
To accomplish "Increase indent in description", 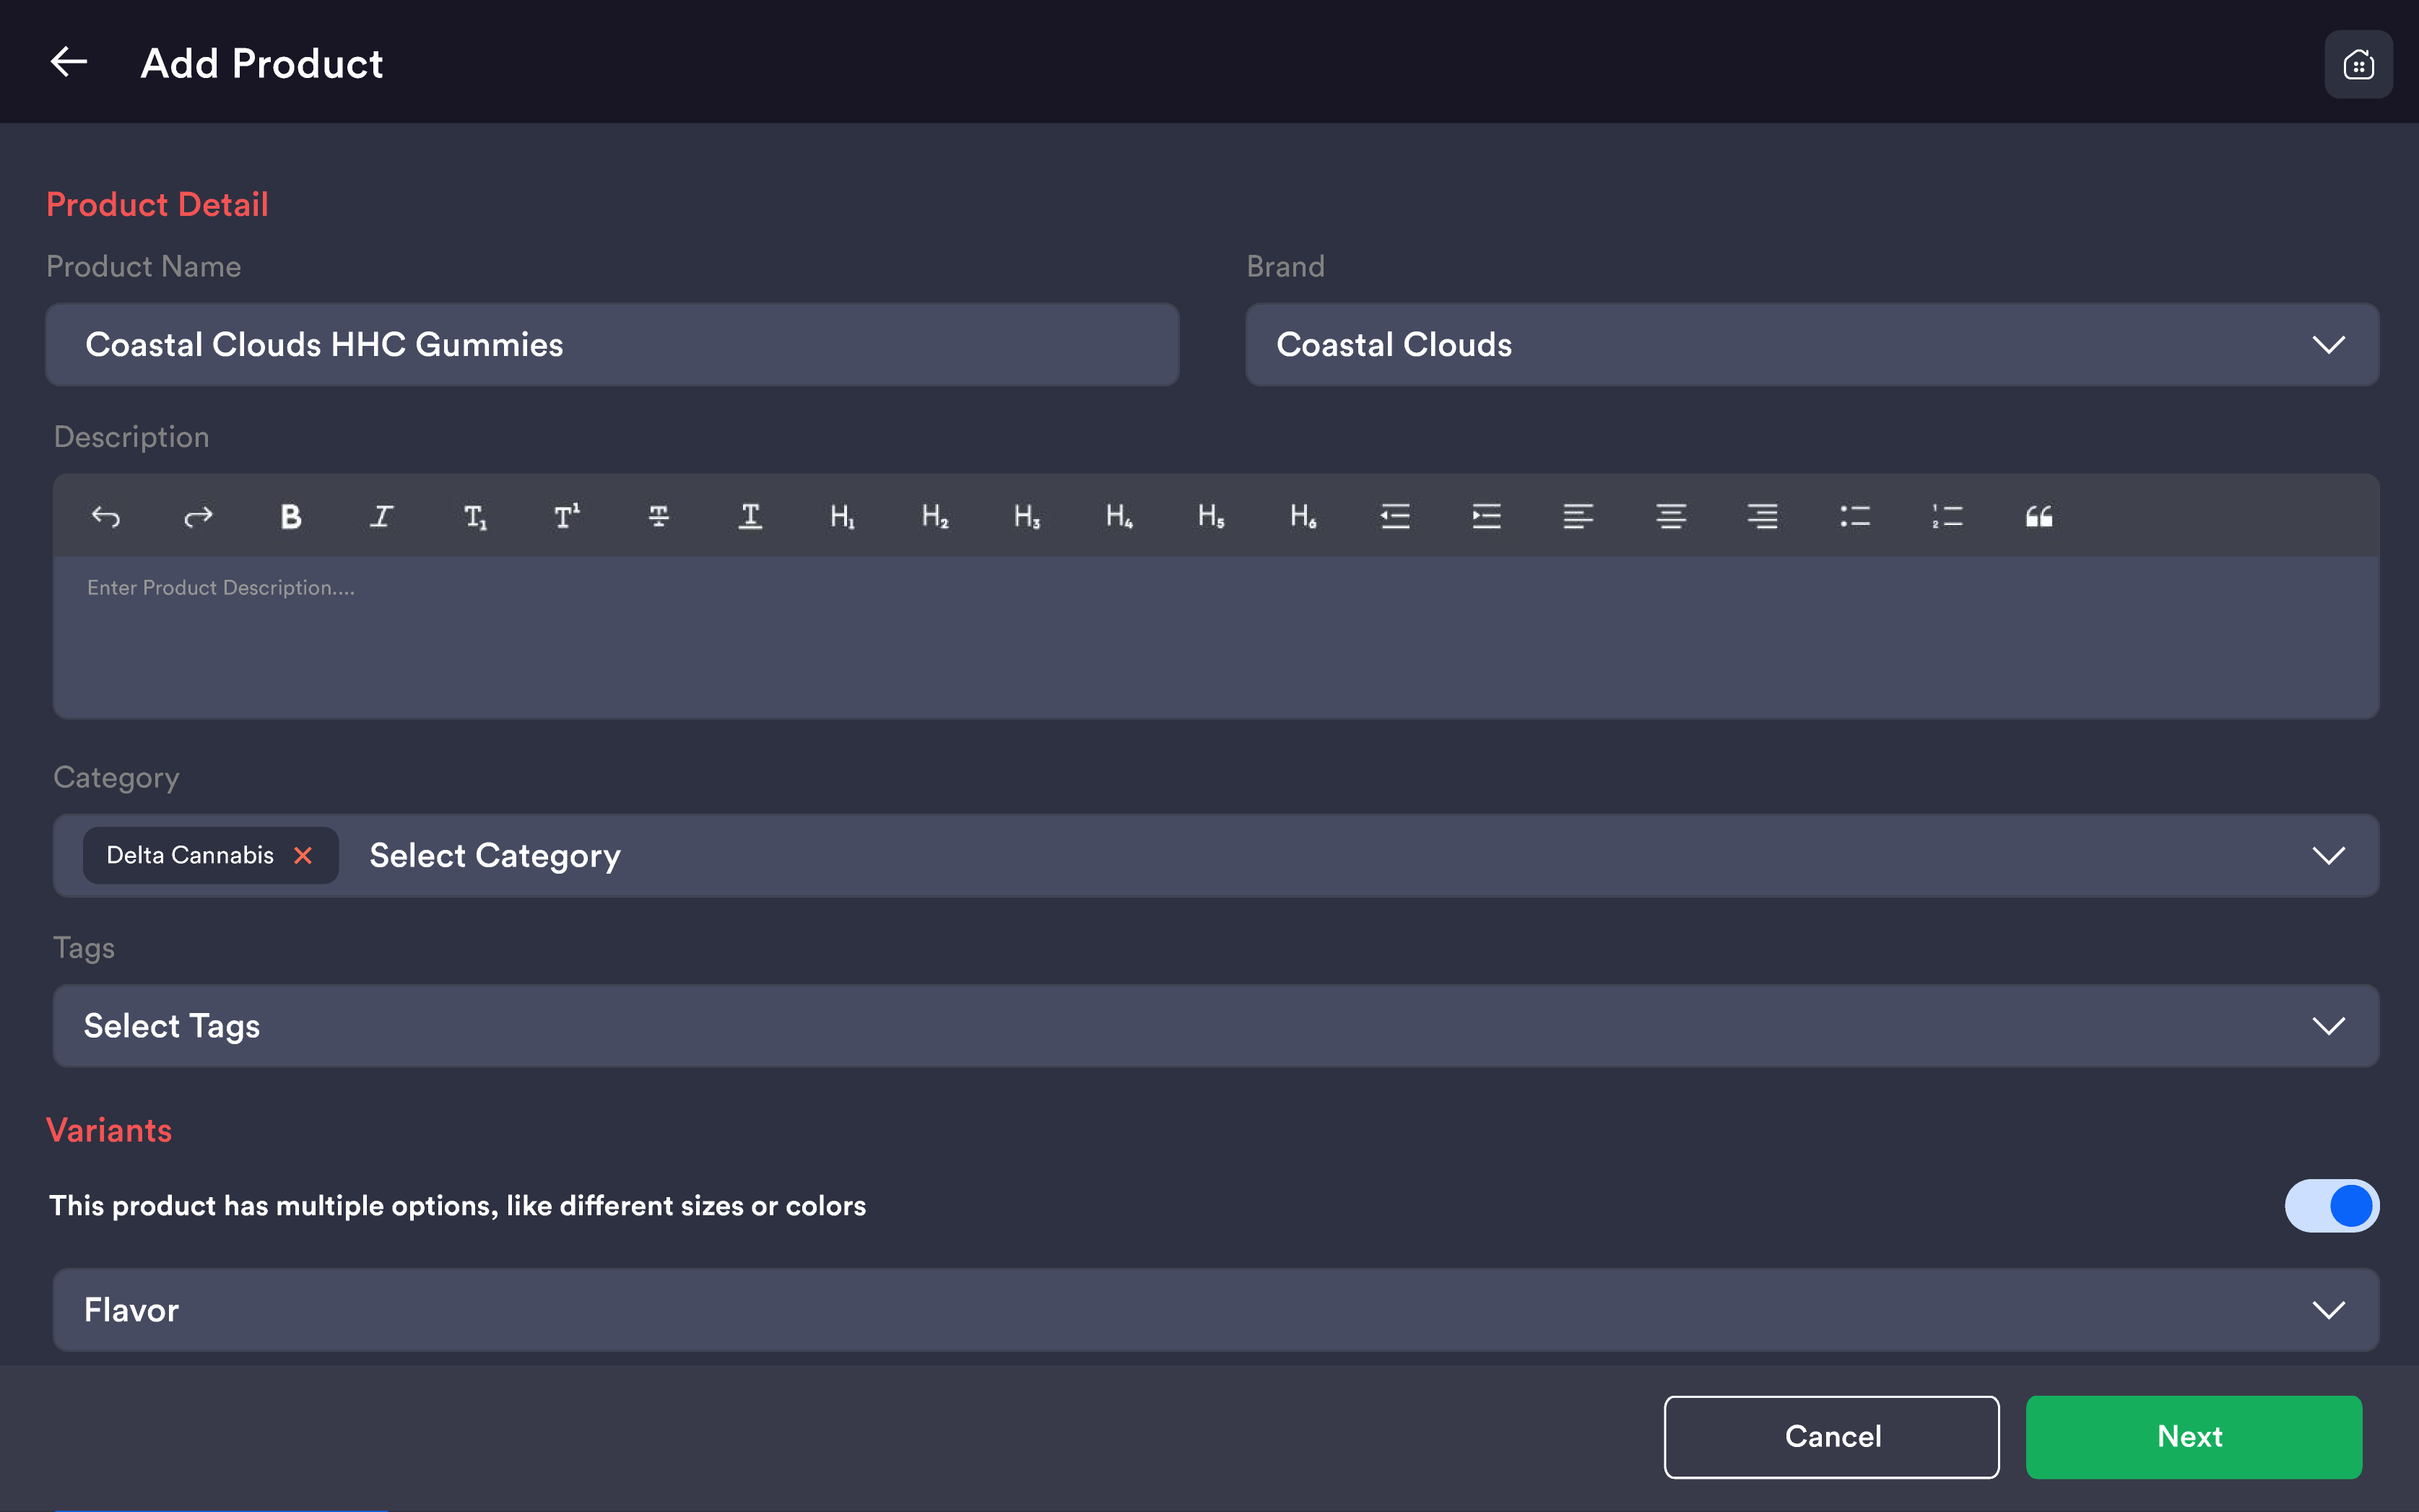I will pyautogui.click(x=1487, y=516).
